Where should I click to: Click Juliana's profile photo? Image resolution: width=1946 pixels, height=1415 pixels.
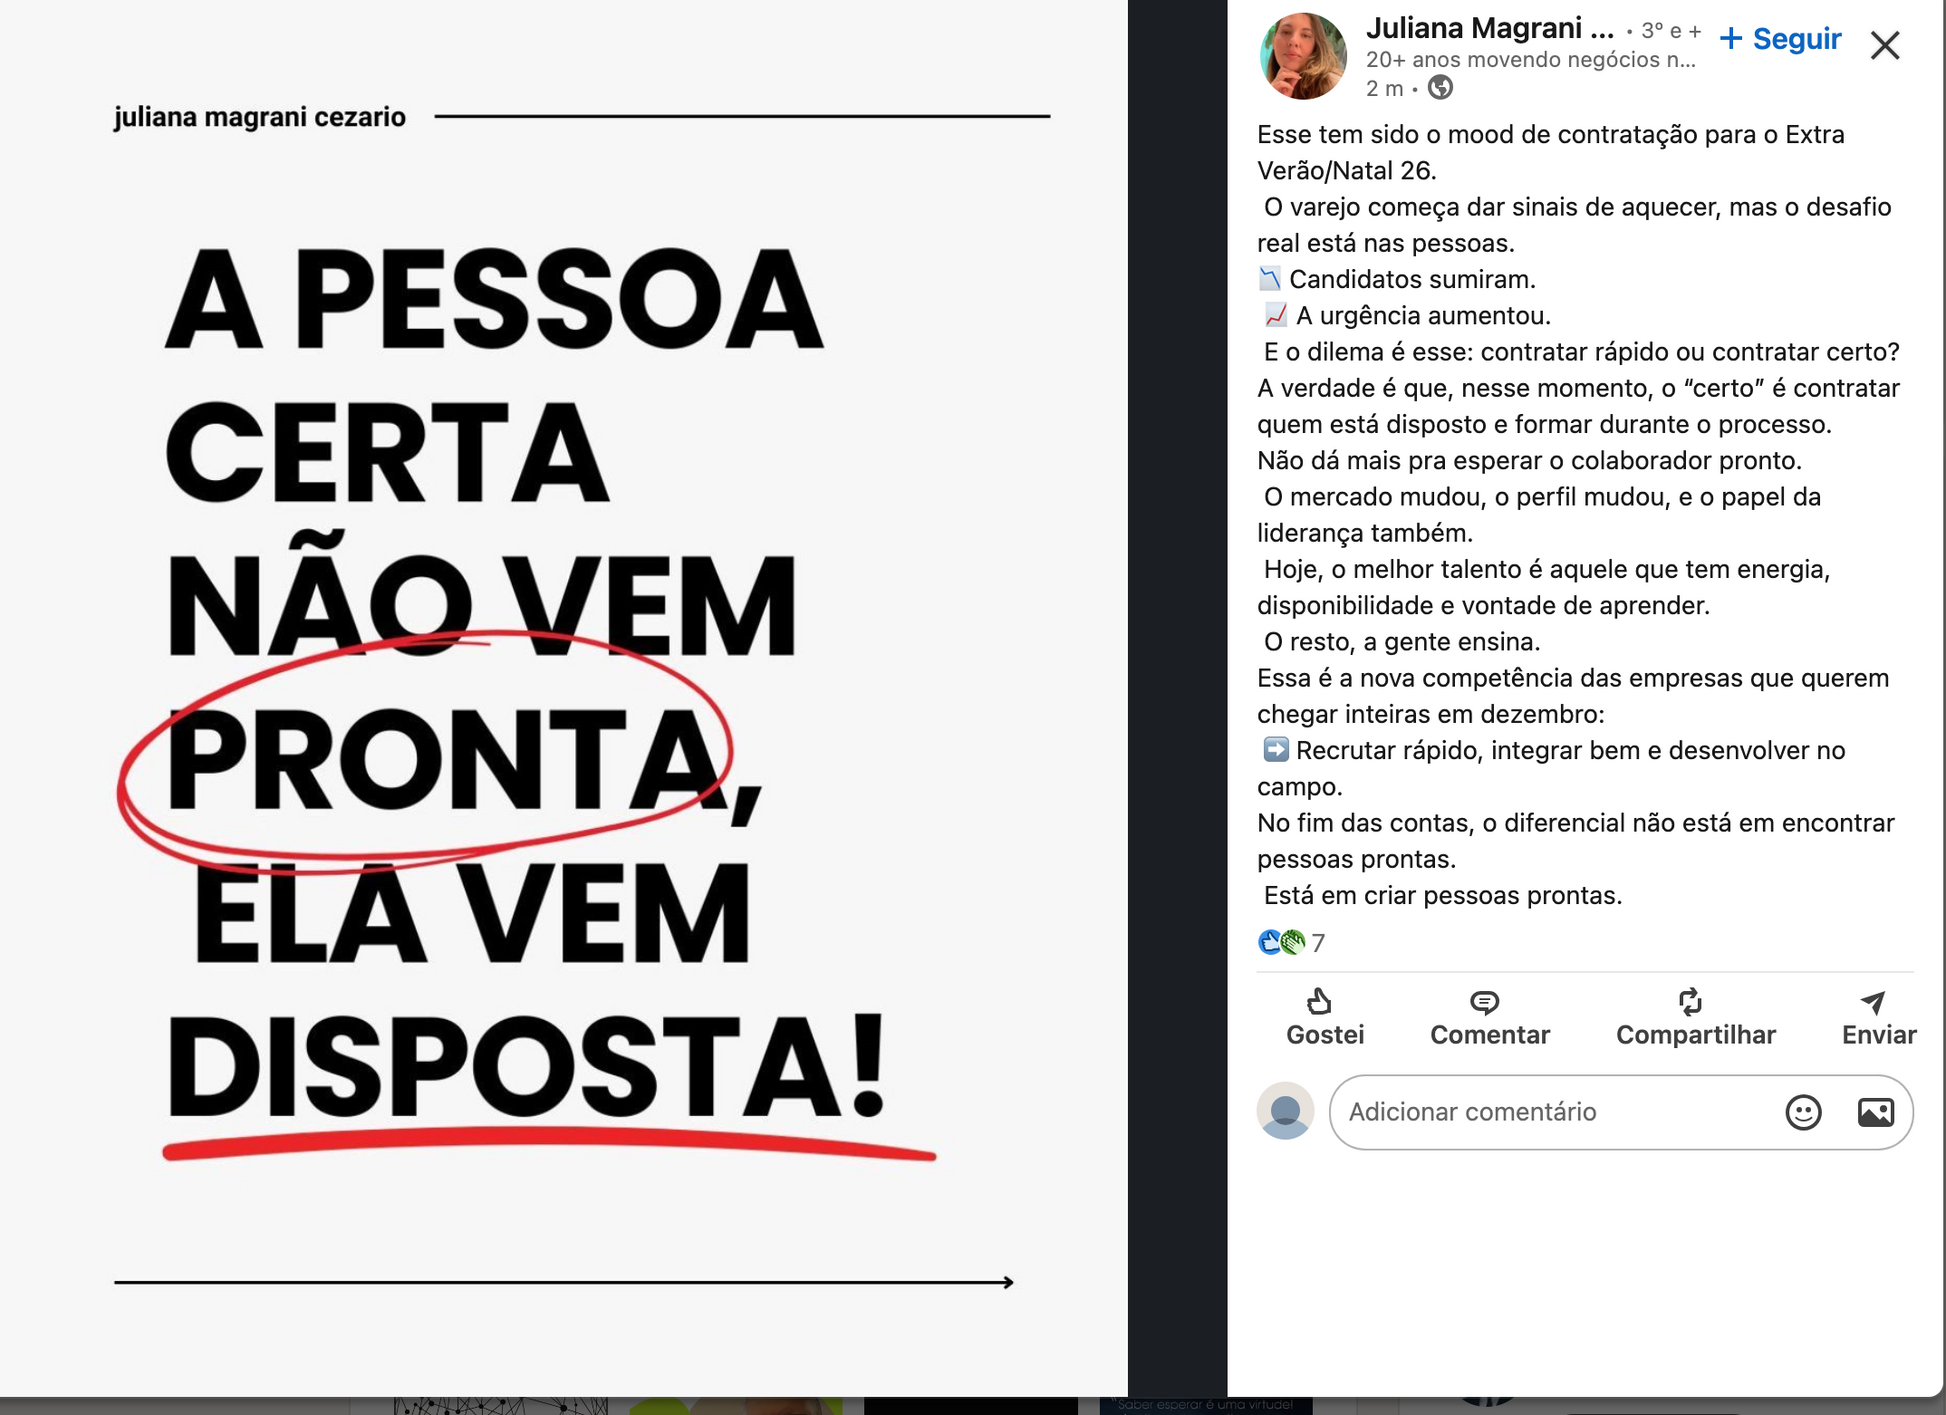pyautogui.click(x=1302, y=56)
